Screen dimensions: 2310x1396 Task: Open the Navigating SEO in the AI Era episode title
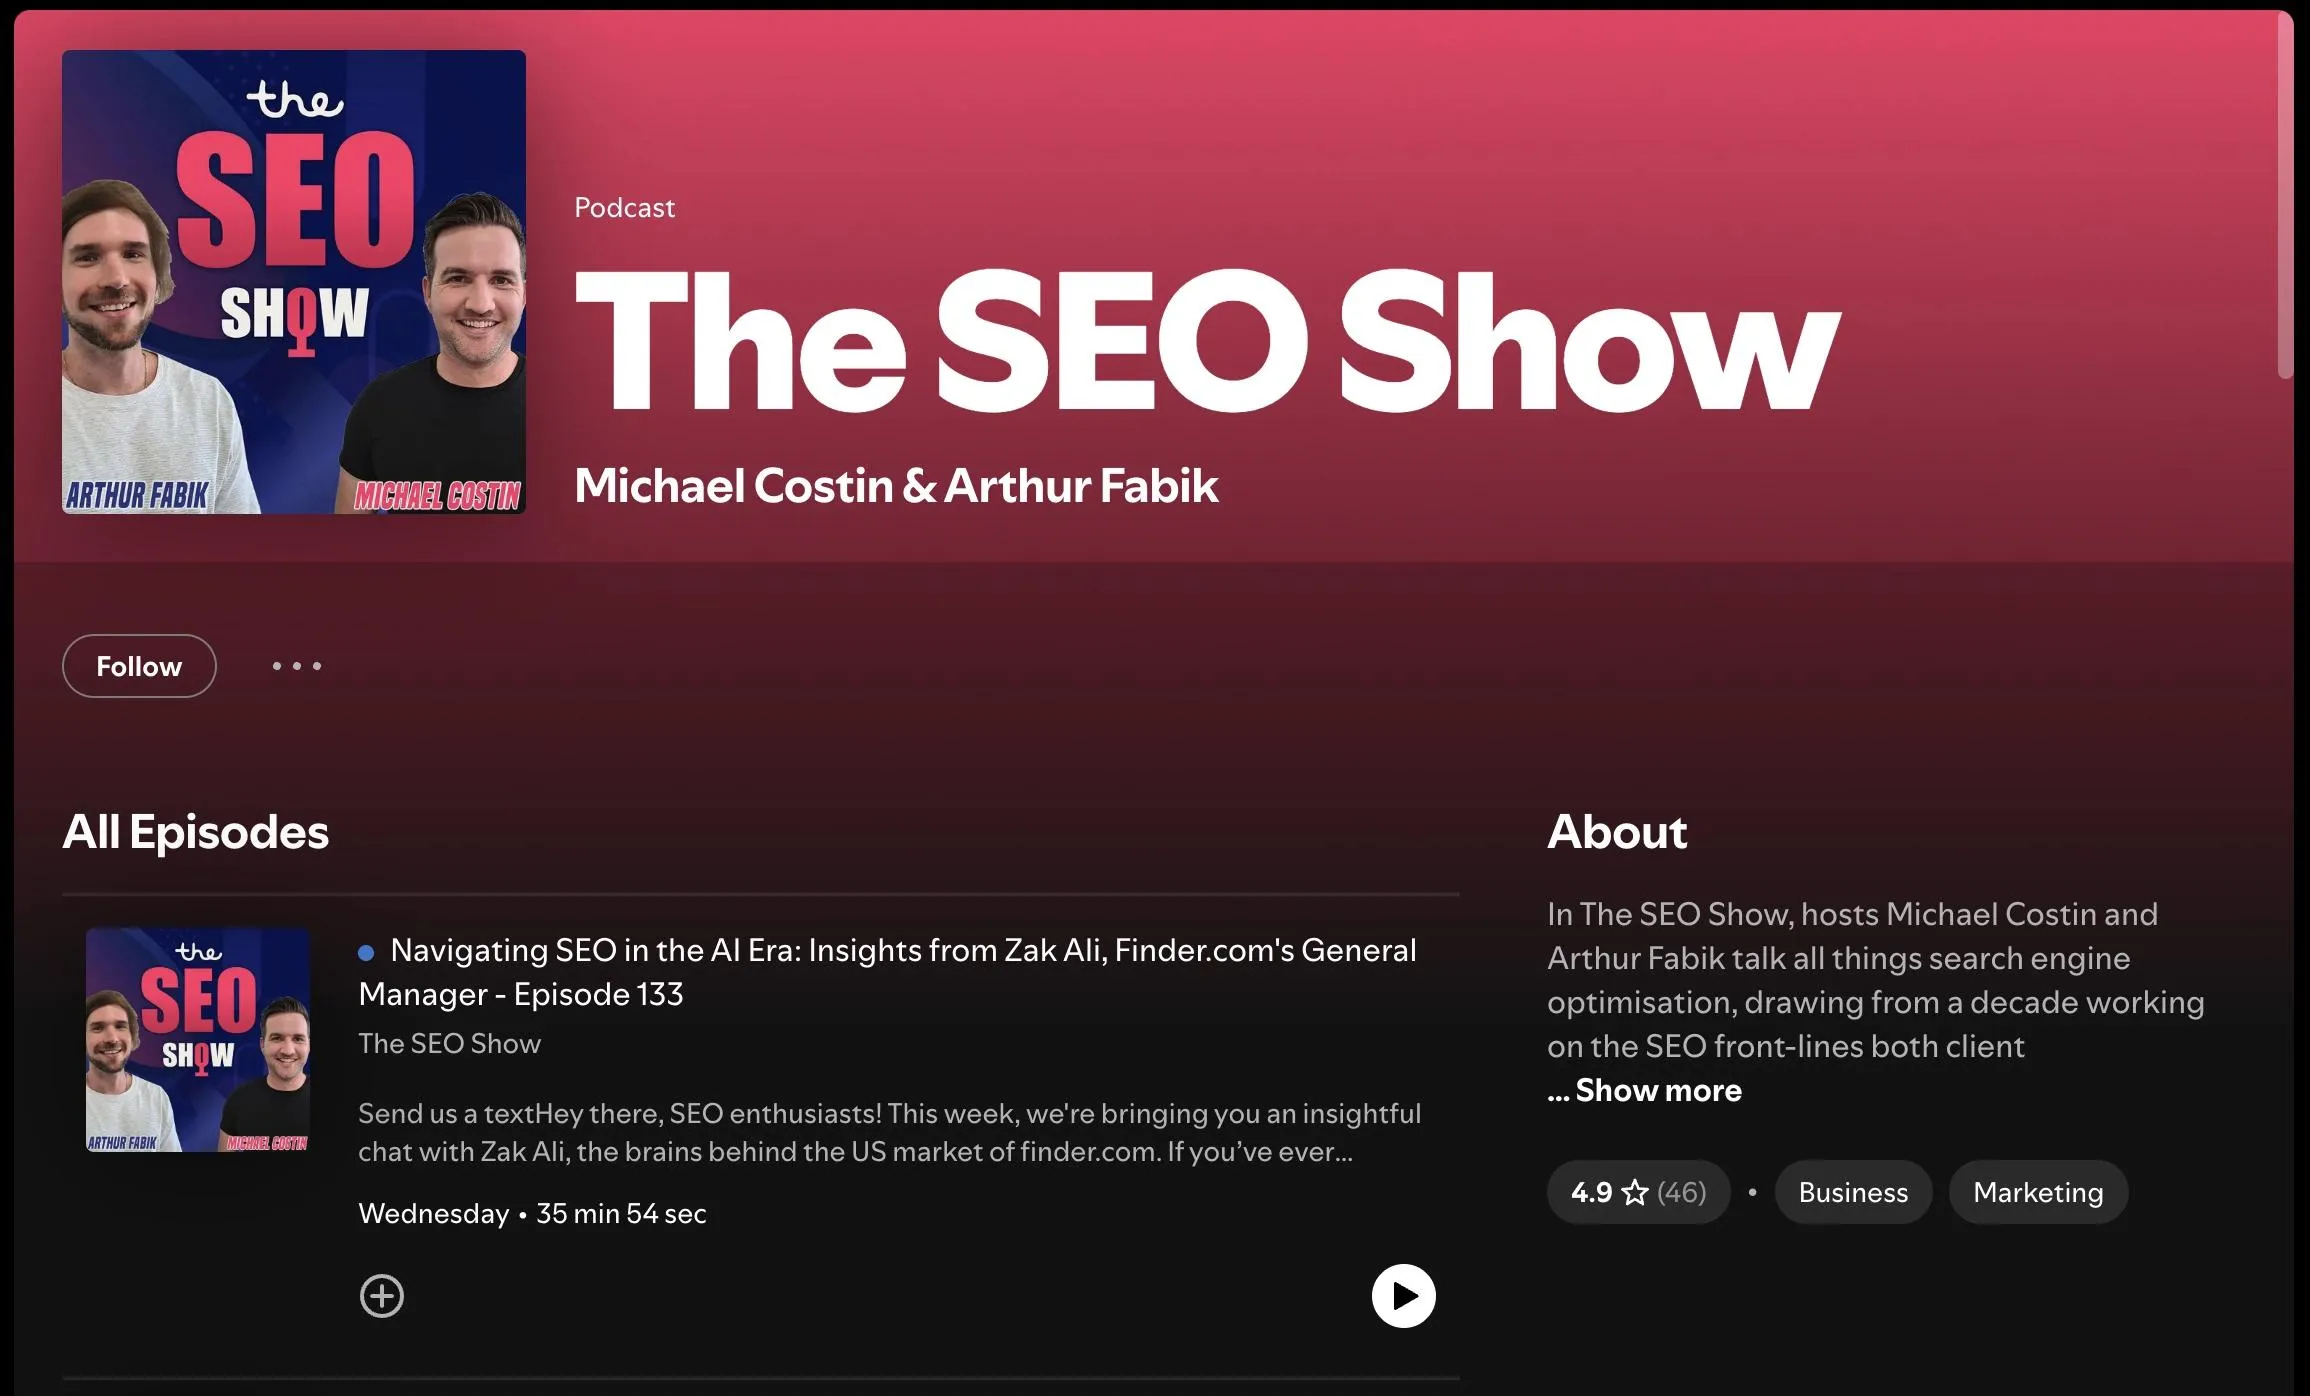(x=888, y=972)
